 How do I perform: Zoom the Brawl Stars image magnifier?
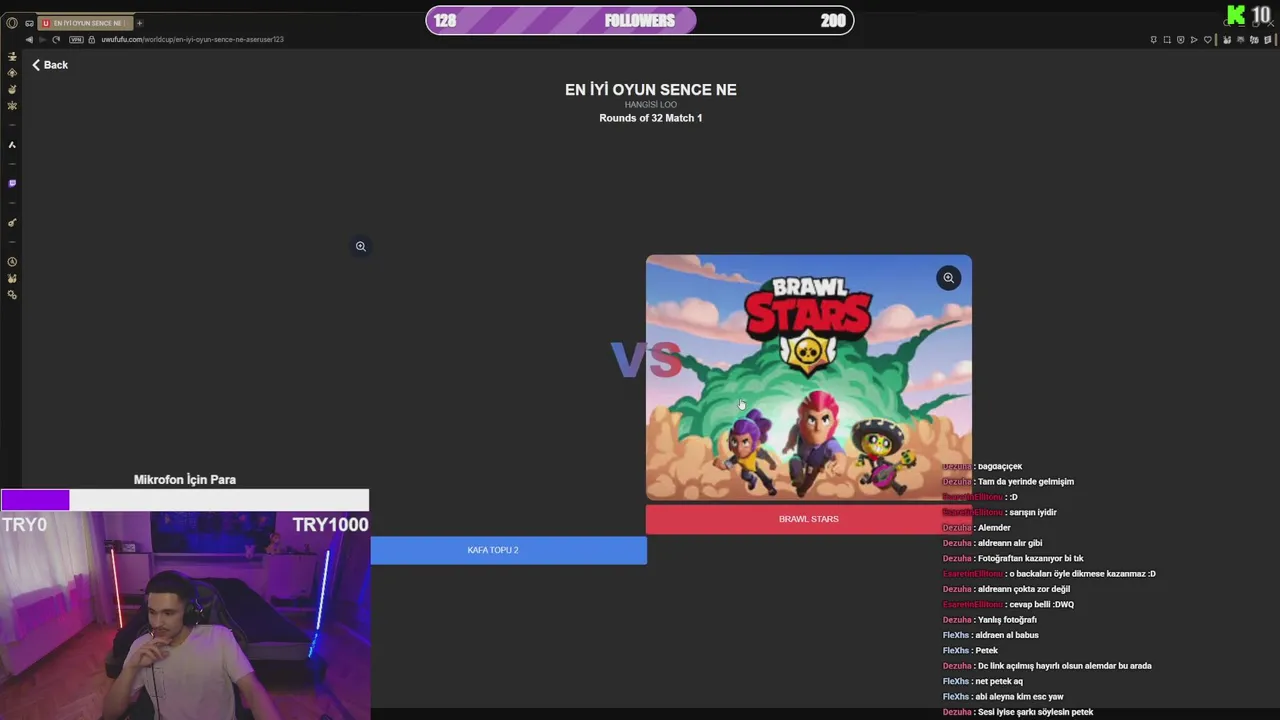948,278
